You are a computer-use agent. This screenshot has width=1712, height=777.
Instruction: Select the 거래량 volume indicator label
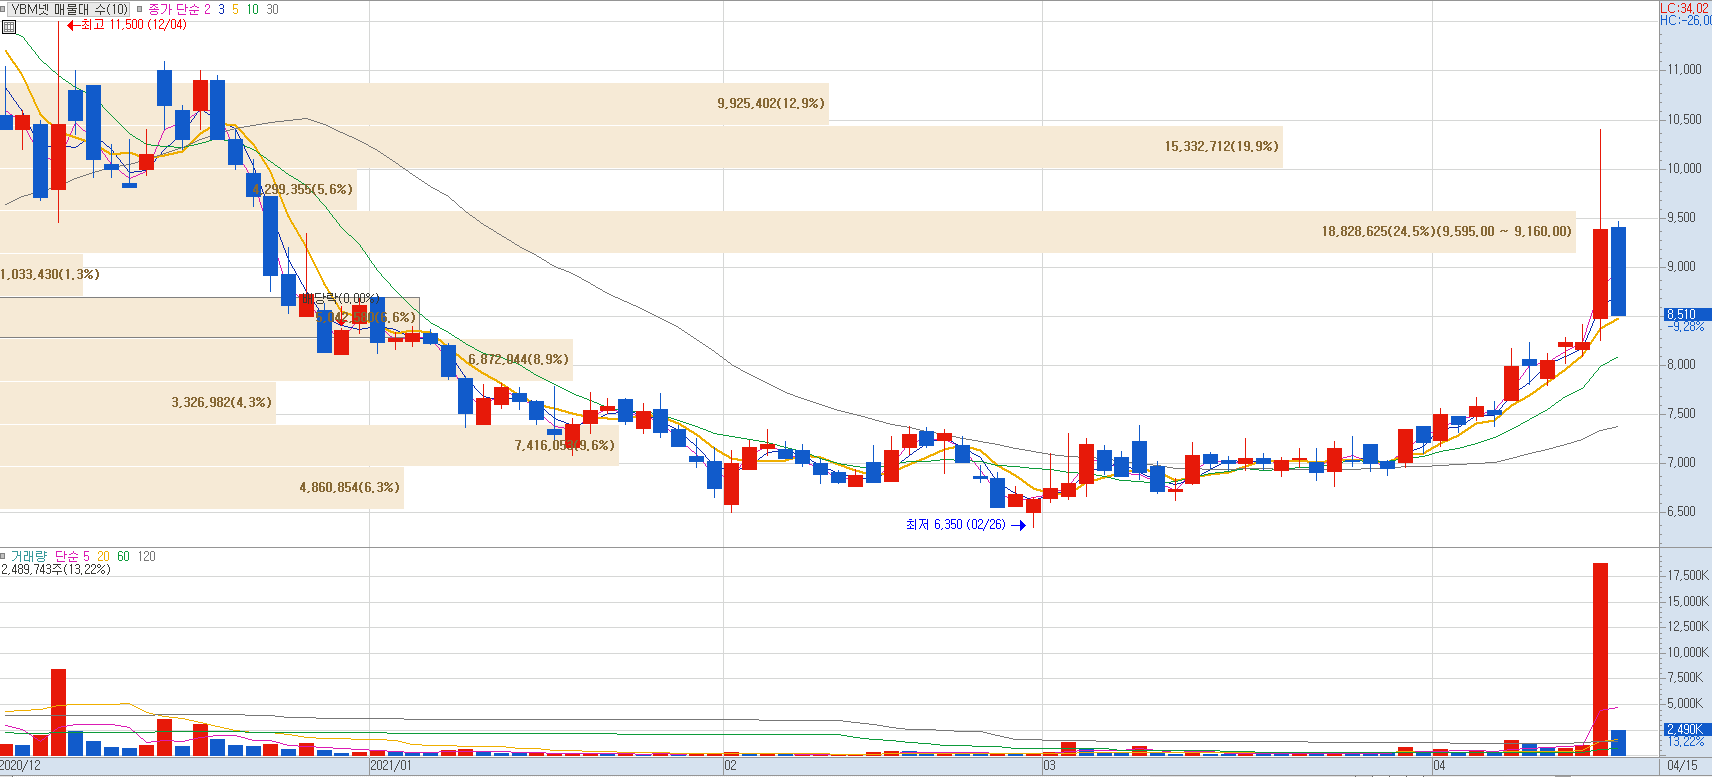click(29, 556)
